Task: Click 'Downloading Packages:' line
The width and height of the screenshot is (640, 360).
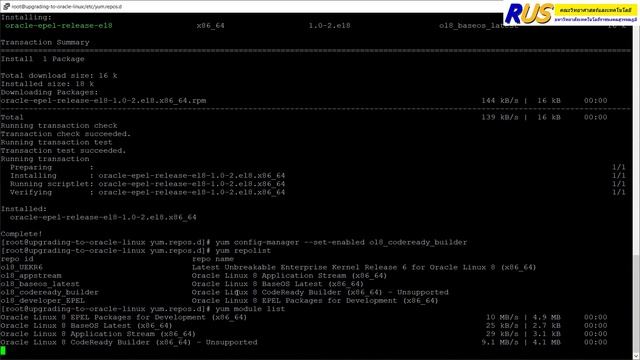Action: 49,93
